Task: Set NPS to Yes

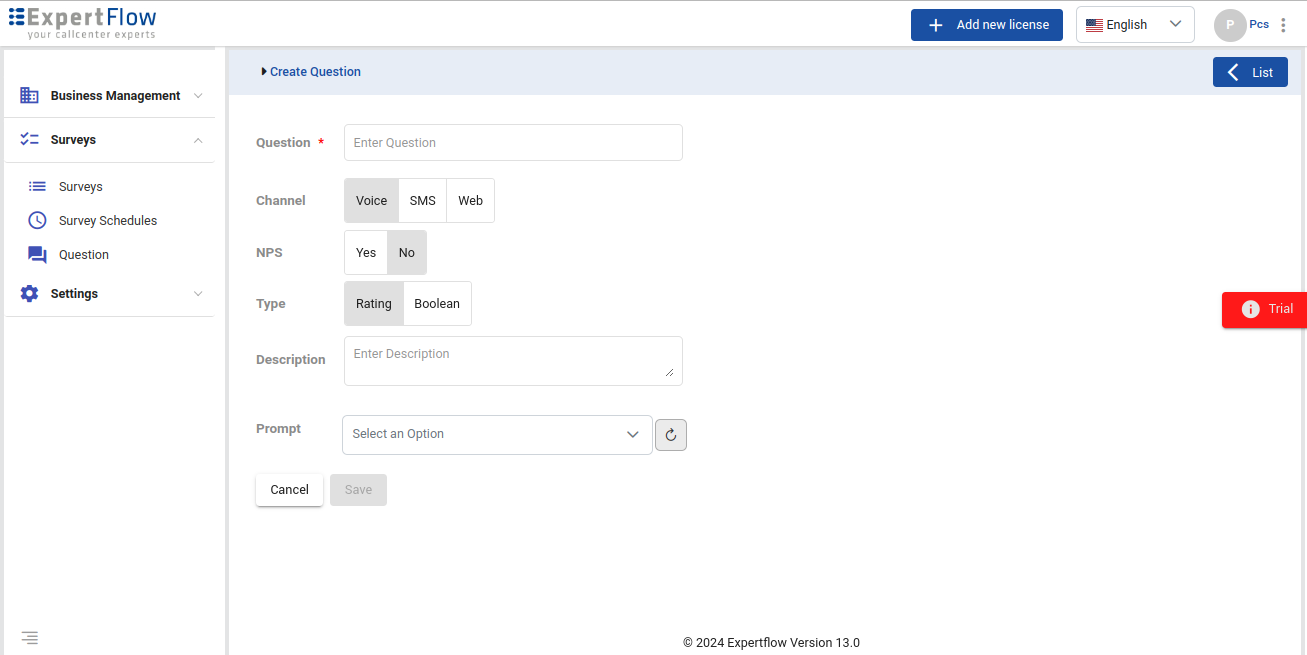Action: pos(366,253)
